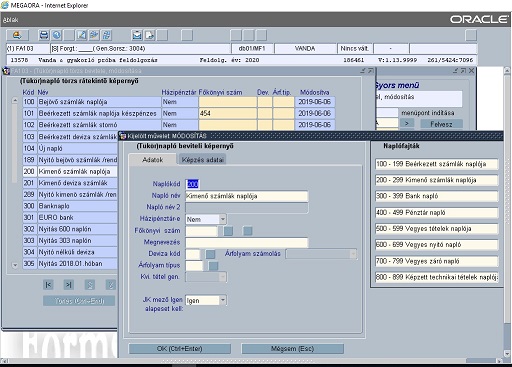Select '600 - 699 Vegyes nyitó napló' type
Image resolution: width=512 pixels, height=367 pixels.
(437, 245)
